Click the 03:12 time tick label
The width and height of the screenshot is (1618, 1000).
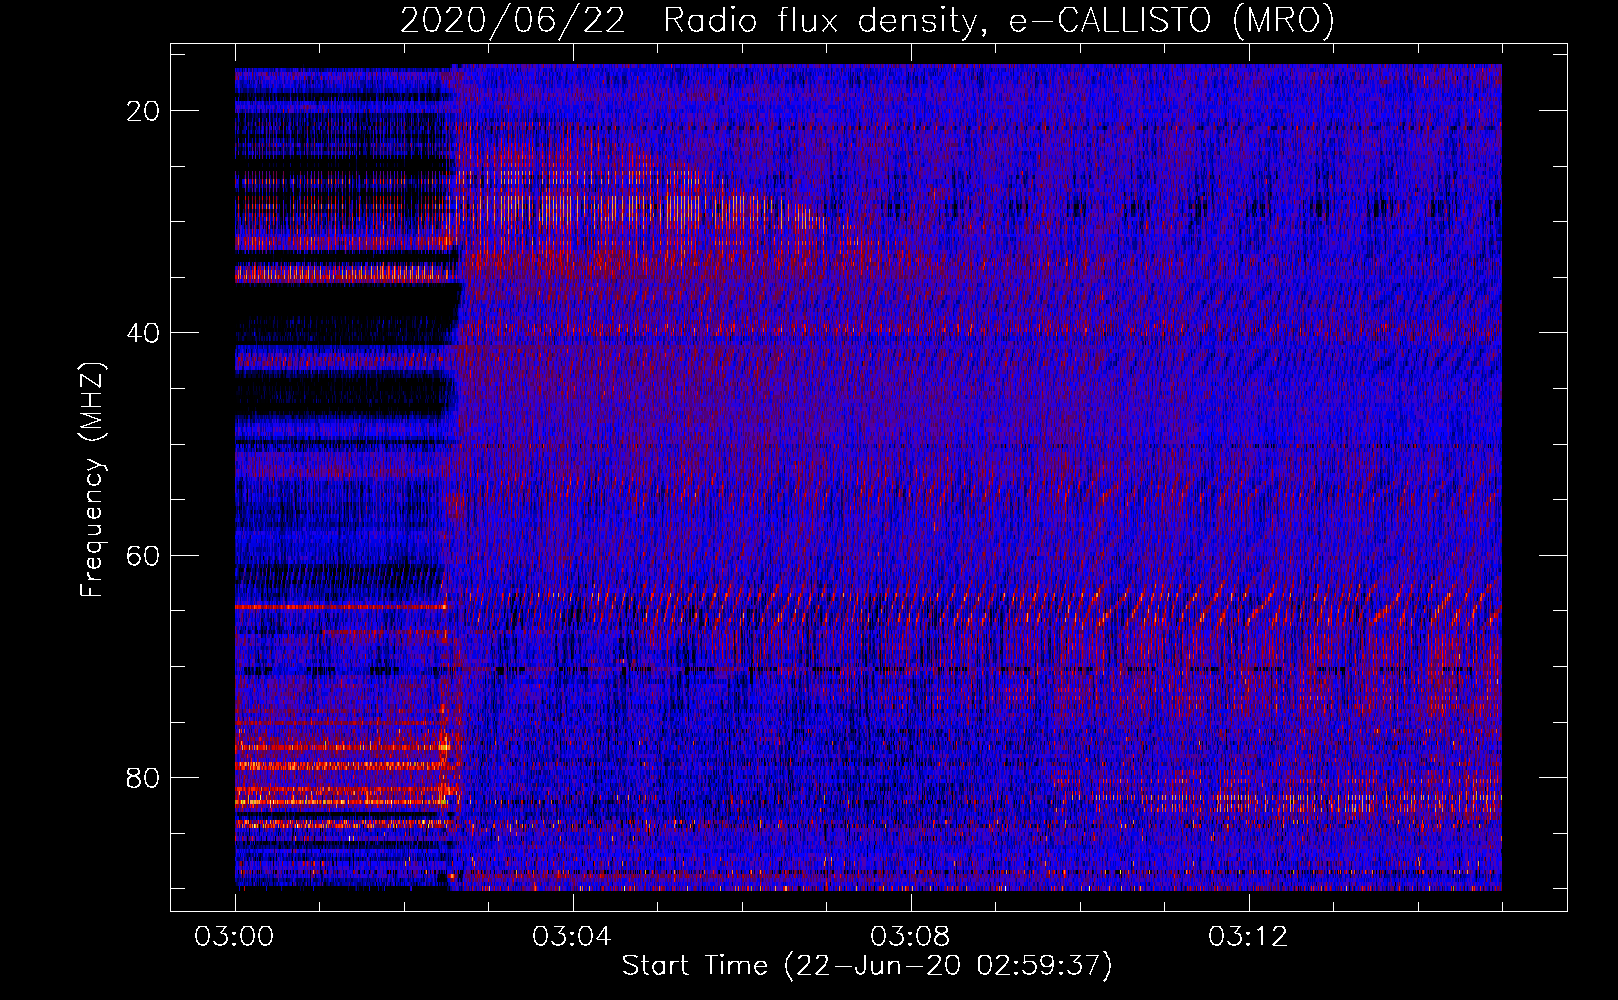click(x=1248, y=937)
